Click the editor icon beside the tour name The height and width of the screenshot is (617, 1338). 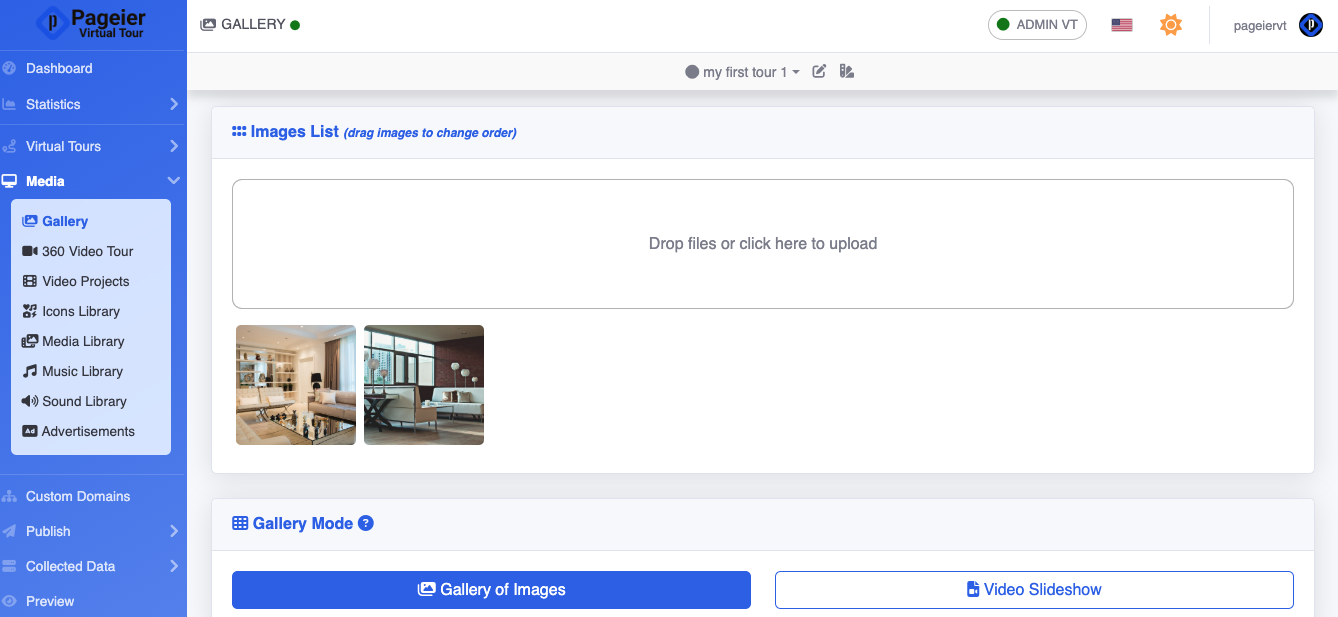(847, 71)
